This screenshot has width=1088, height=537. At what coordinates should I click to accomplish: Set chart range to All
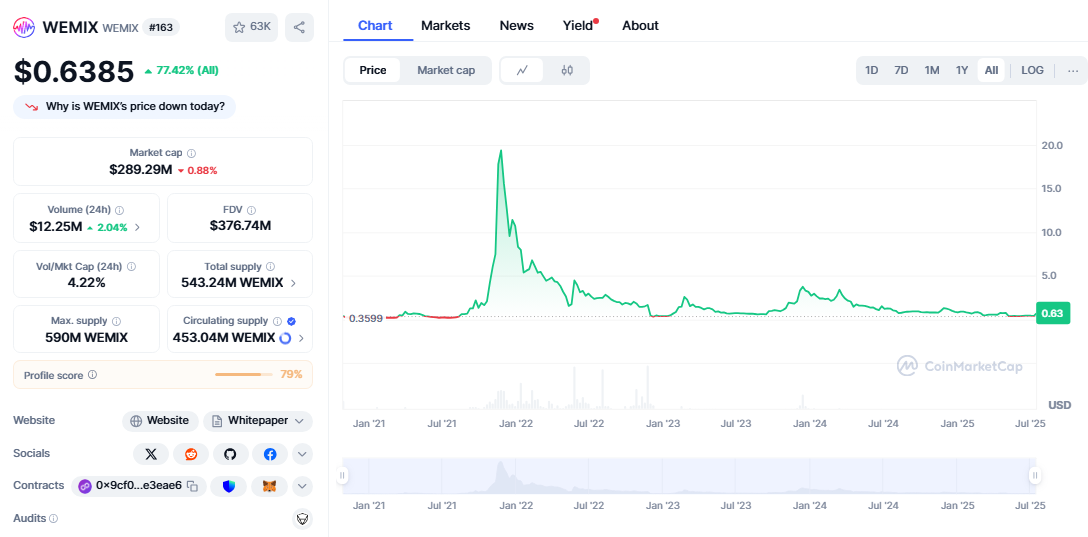pos(992,70)
